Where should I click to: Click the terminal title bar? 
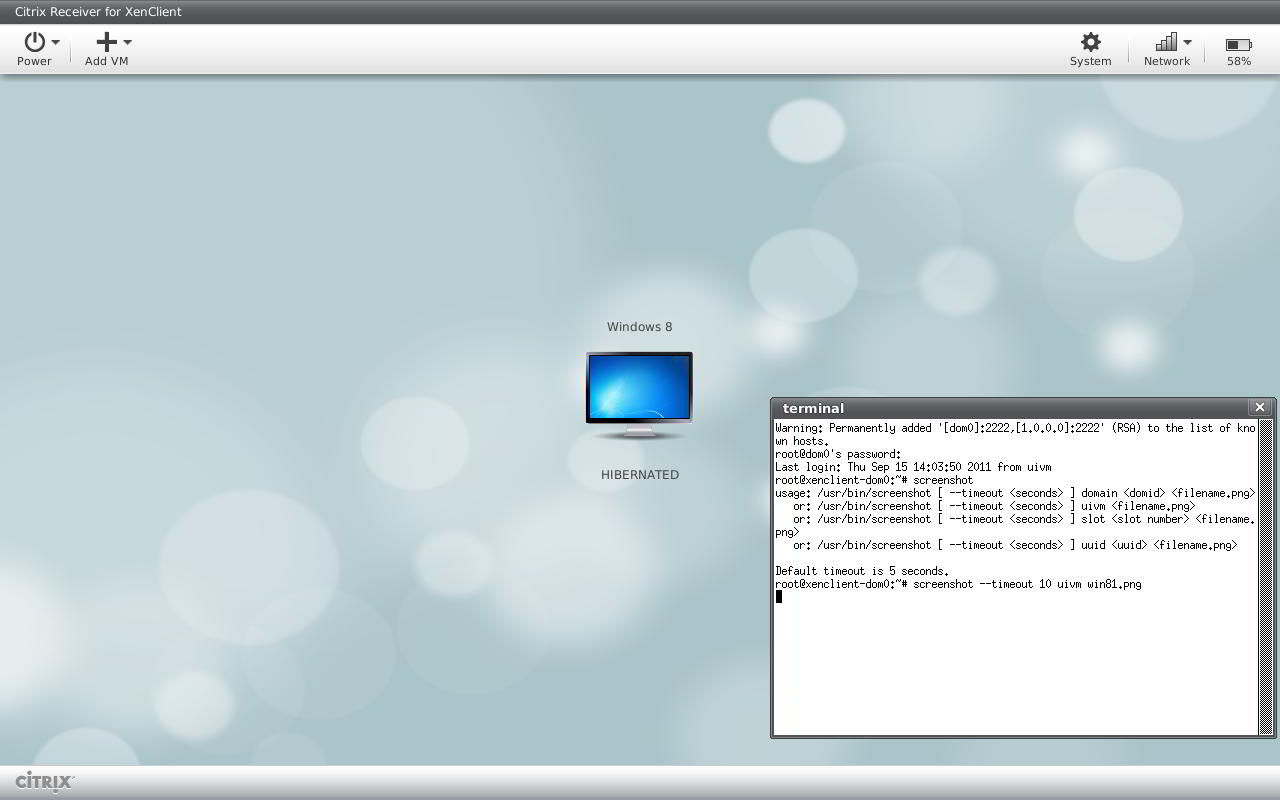(x=1010, y=408)
